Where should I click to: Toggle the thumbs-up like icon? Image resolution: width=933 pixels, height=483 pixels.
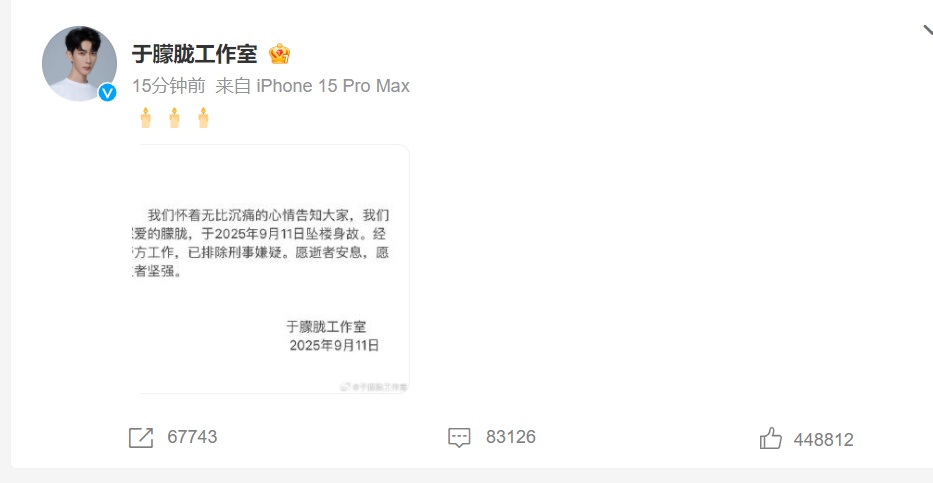point(771,438)
